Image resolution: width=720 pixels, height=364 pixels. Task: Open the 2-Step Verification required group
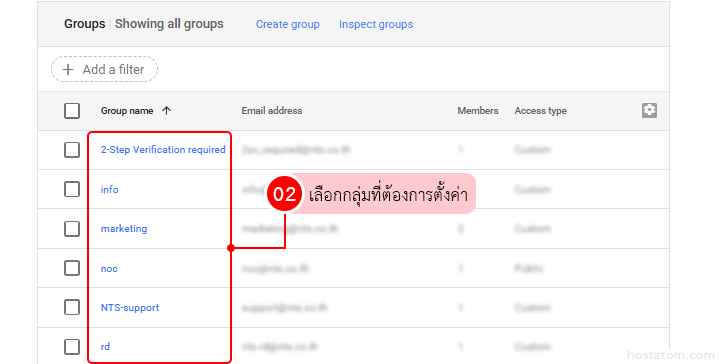click(x=163, y=150)
